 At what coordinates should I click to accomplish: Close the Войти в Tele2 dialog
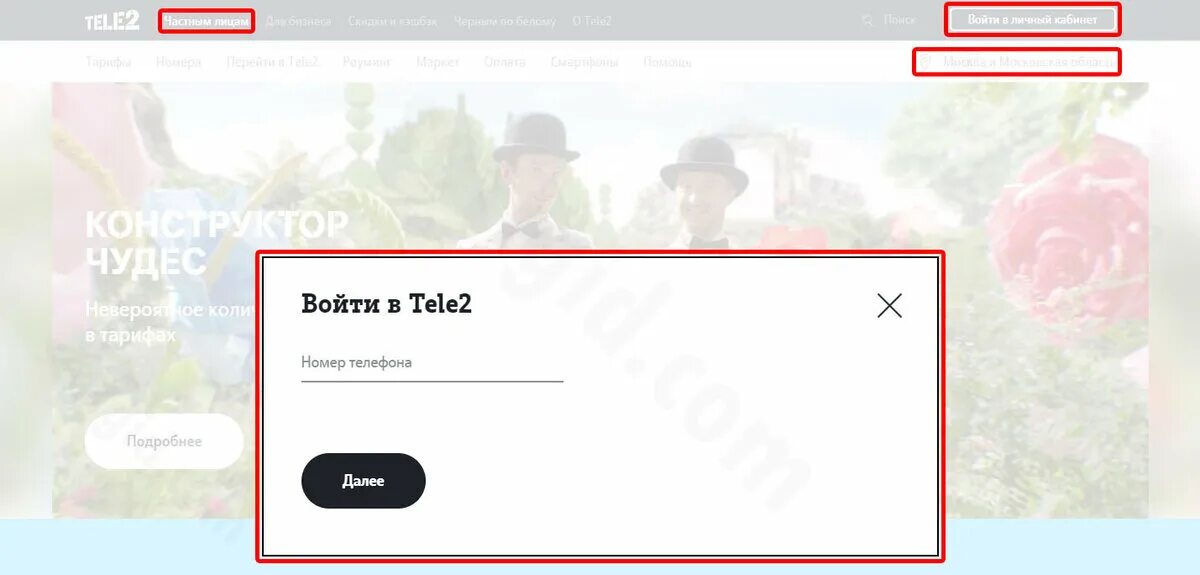click(x=889, y=305)
